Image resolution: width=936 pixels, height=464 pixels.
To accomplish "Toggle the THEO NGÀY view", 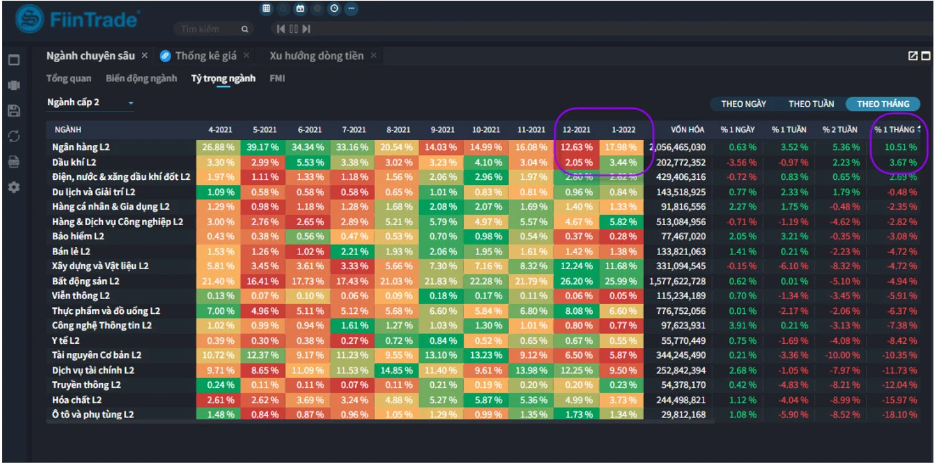I will pyautogui.click(x=743, y=103).
